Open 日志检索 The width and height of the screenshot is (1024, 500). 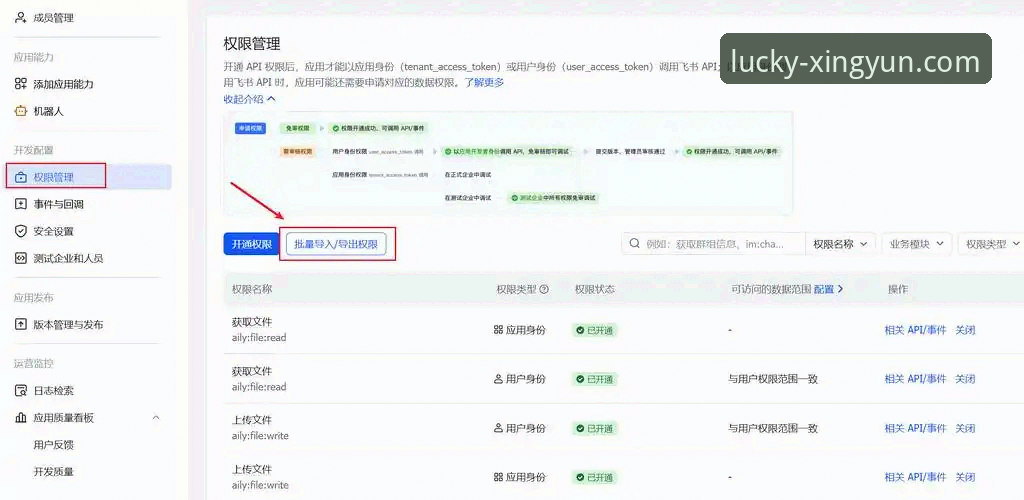click(x=54, y=391)
